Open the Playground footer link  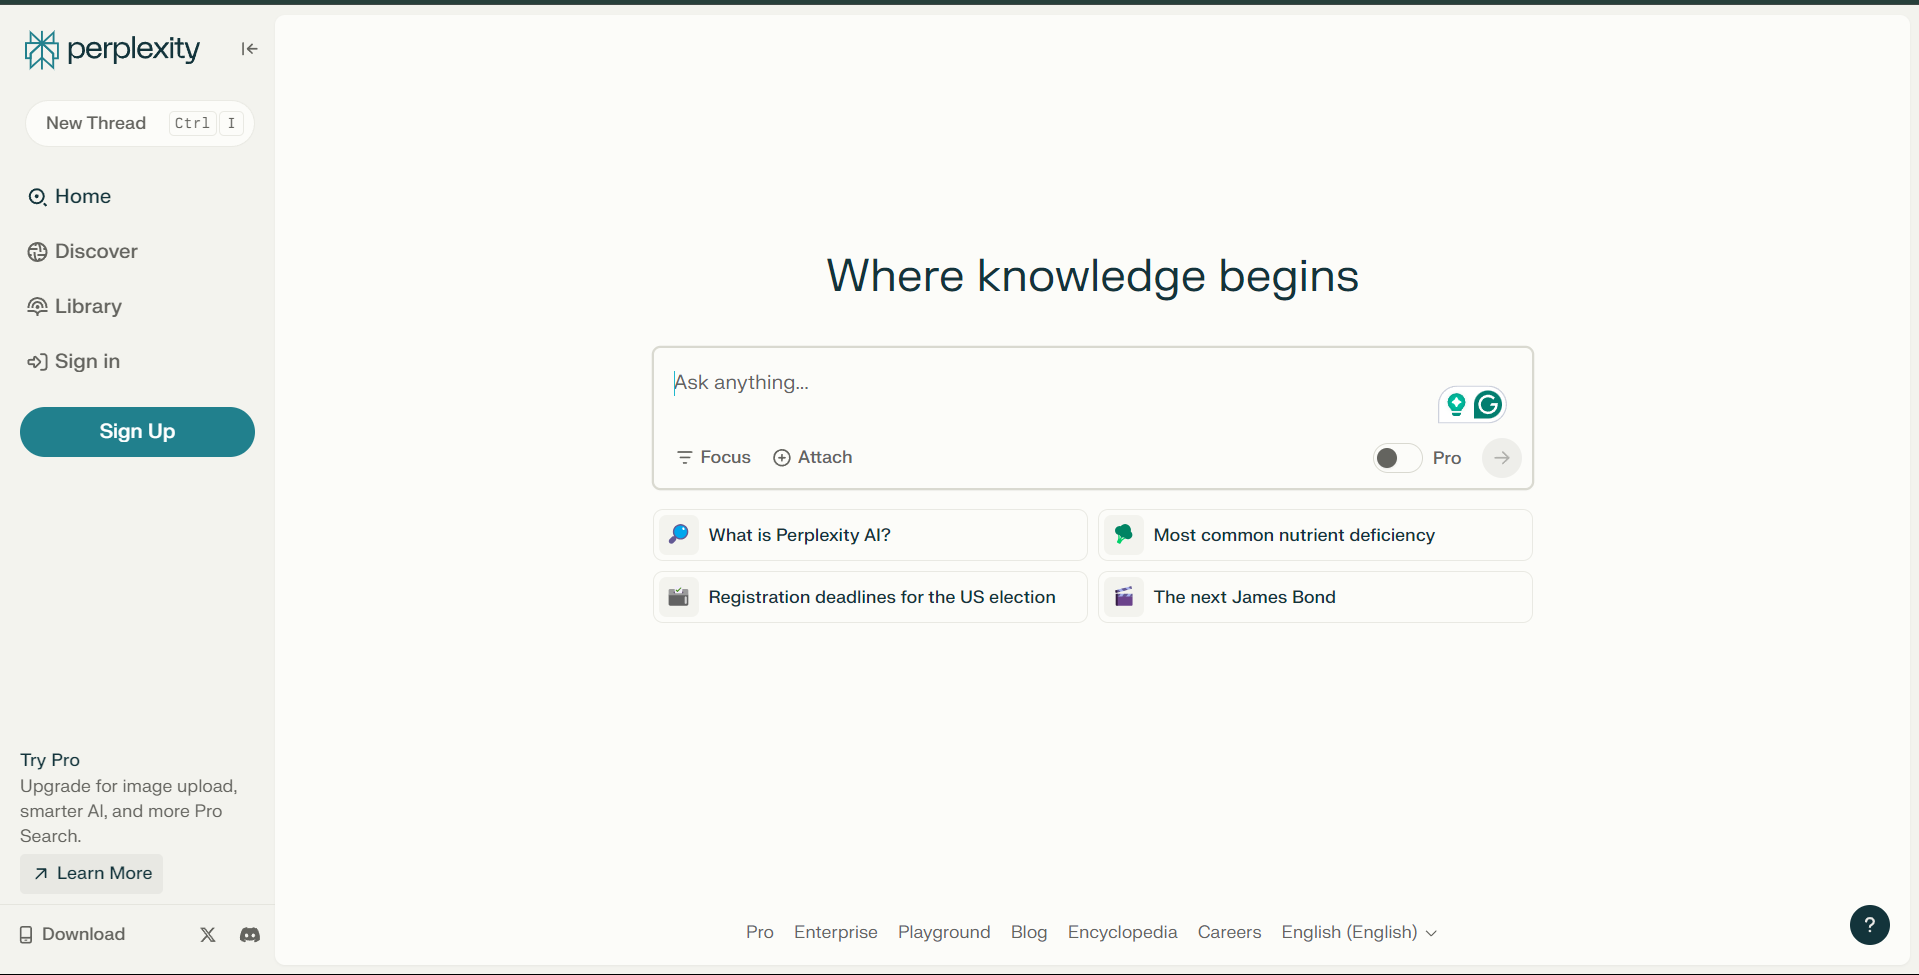pos(944,932)
